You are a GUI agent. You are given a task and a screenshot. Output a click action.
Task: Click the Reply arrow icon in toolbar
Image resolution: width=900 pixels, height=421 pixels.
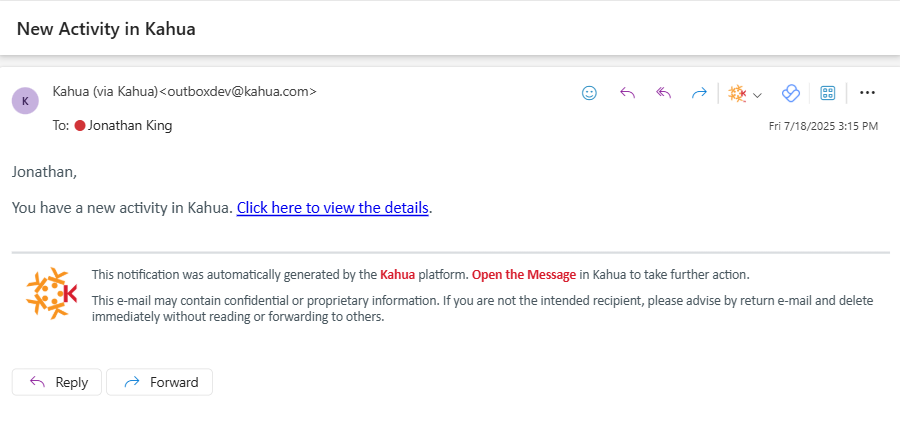[628, 93]
